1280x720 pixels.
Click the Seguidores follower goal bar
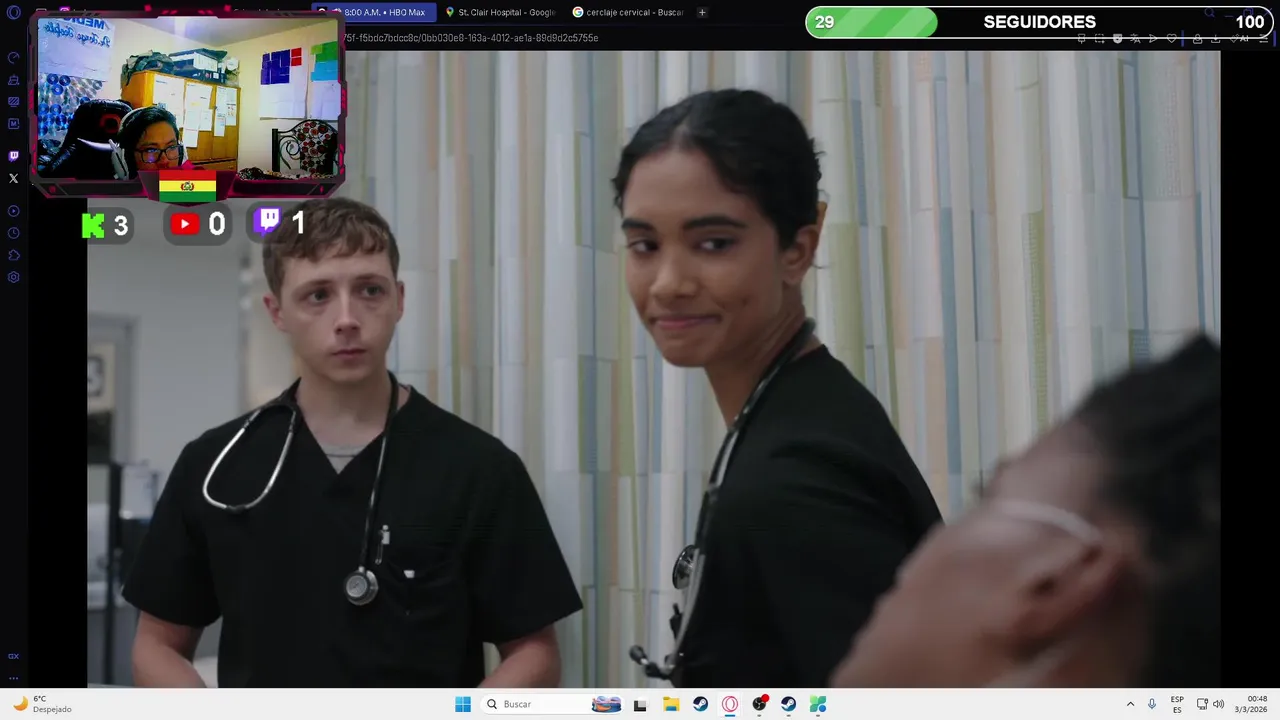[x=1040, y=22]
